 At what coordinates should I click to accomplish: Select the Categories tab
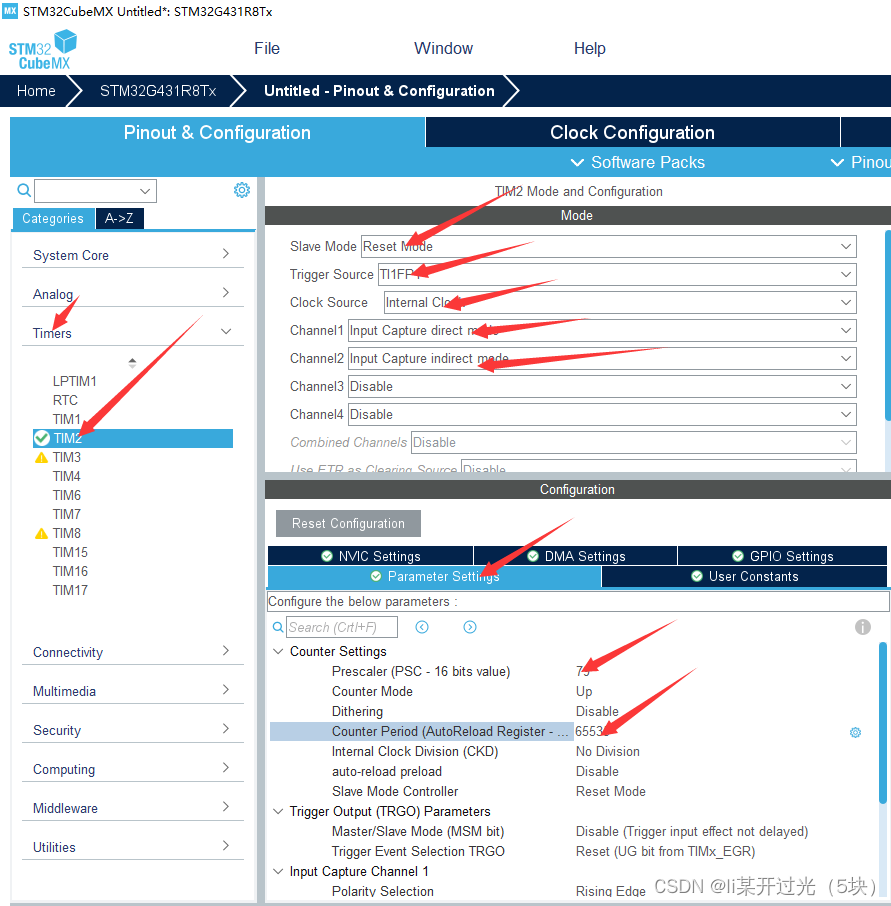[x=53, y=218]
